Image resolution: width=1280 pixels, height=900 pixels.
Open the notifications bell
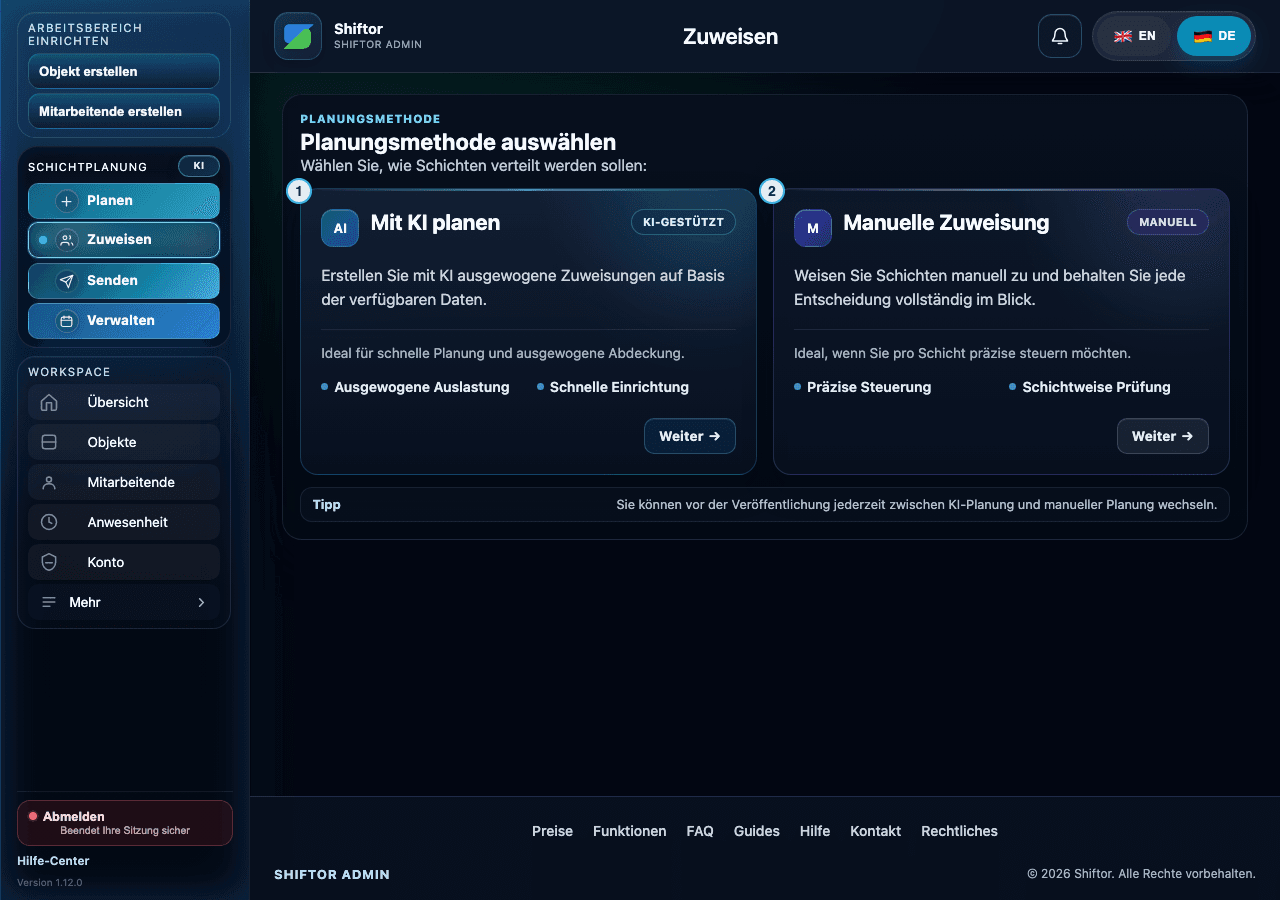[1060, 36]
